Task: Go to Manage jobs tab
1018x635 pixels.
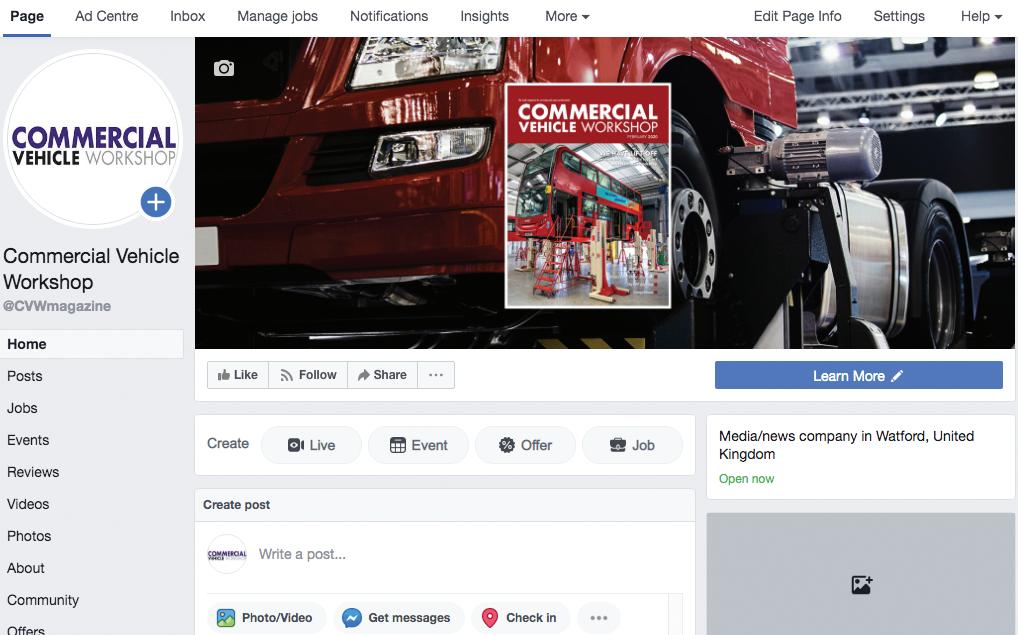Action: (277, 16)
